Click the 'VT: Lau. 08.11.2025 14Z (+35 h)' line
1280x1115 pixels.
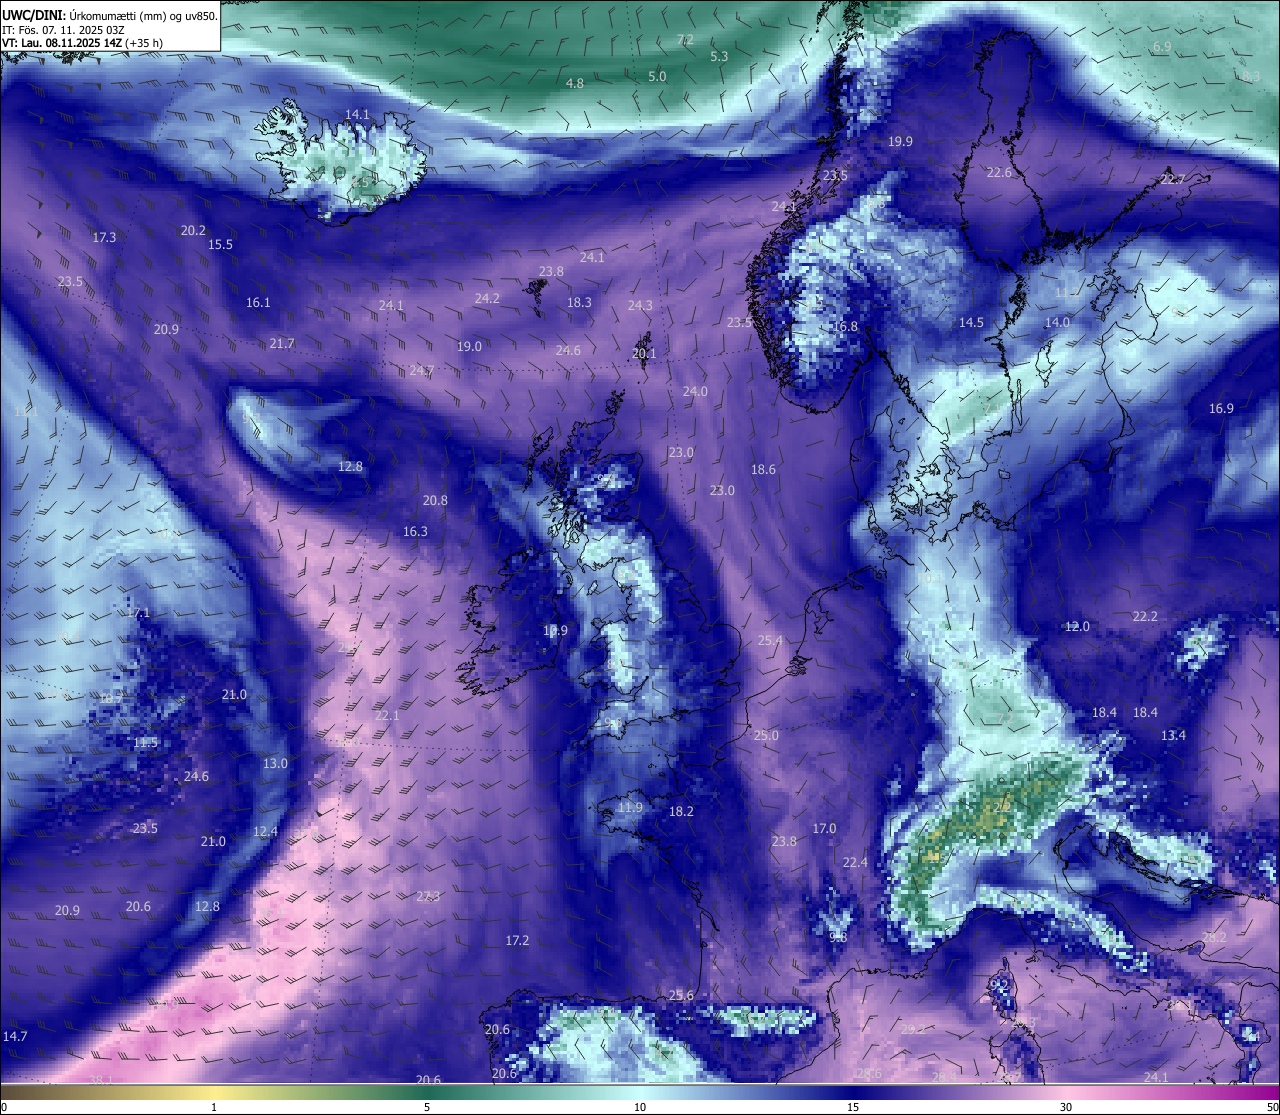click(83, 43)
